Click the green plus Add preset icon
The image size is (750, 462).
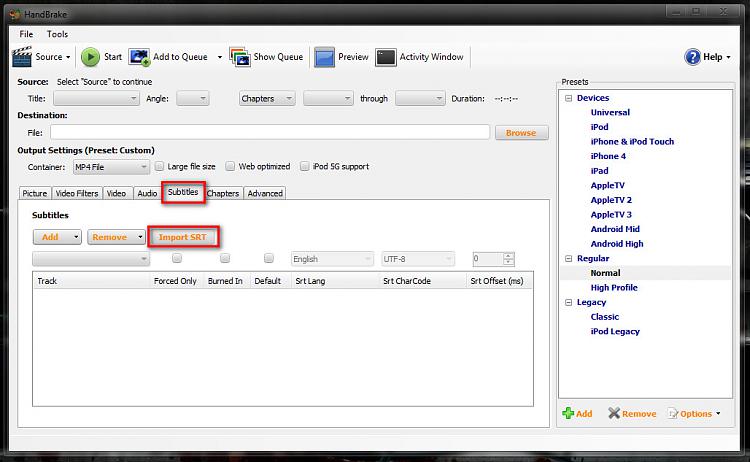568,413
